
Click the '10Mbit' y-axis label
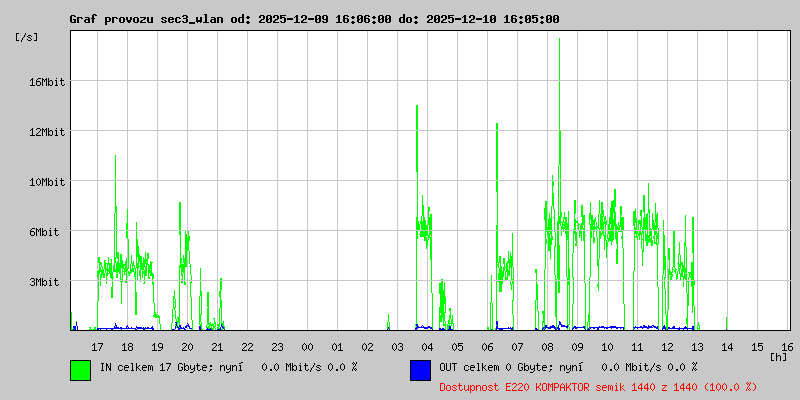(x=47, y=182)
